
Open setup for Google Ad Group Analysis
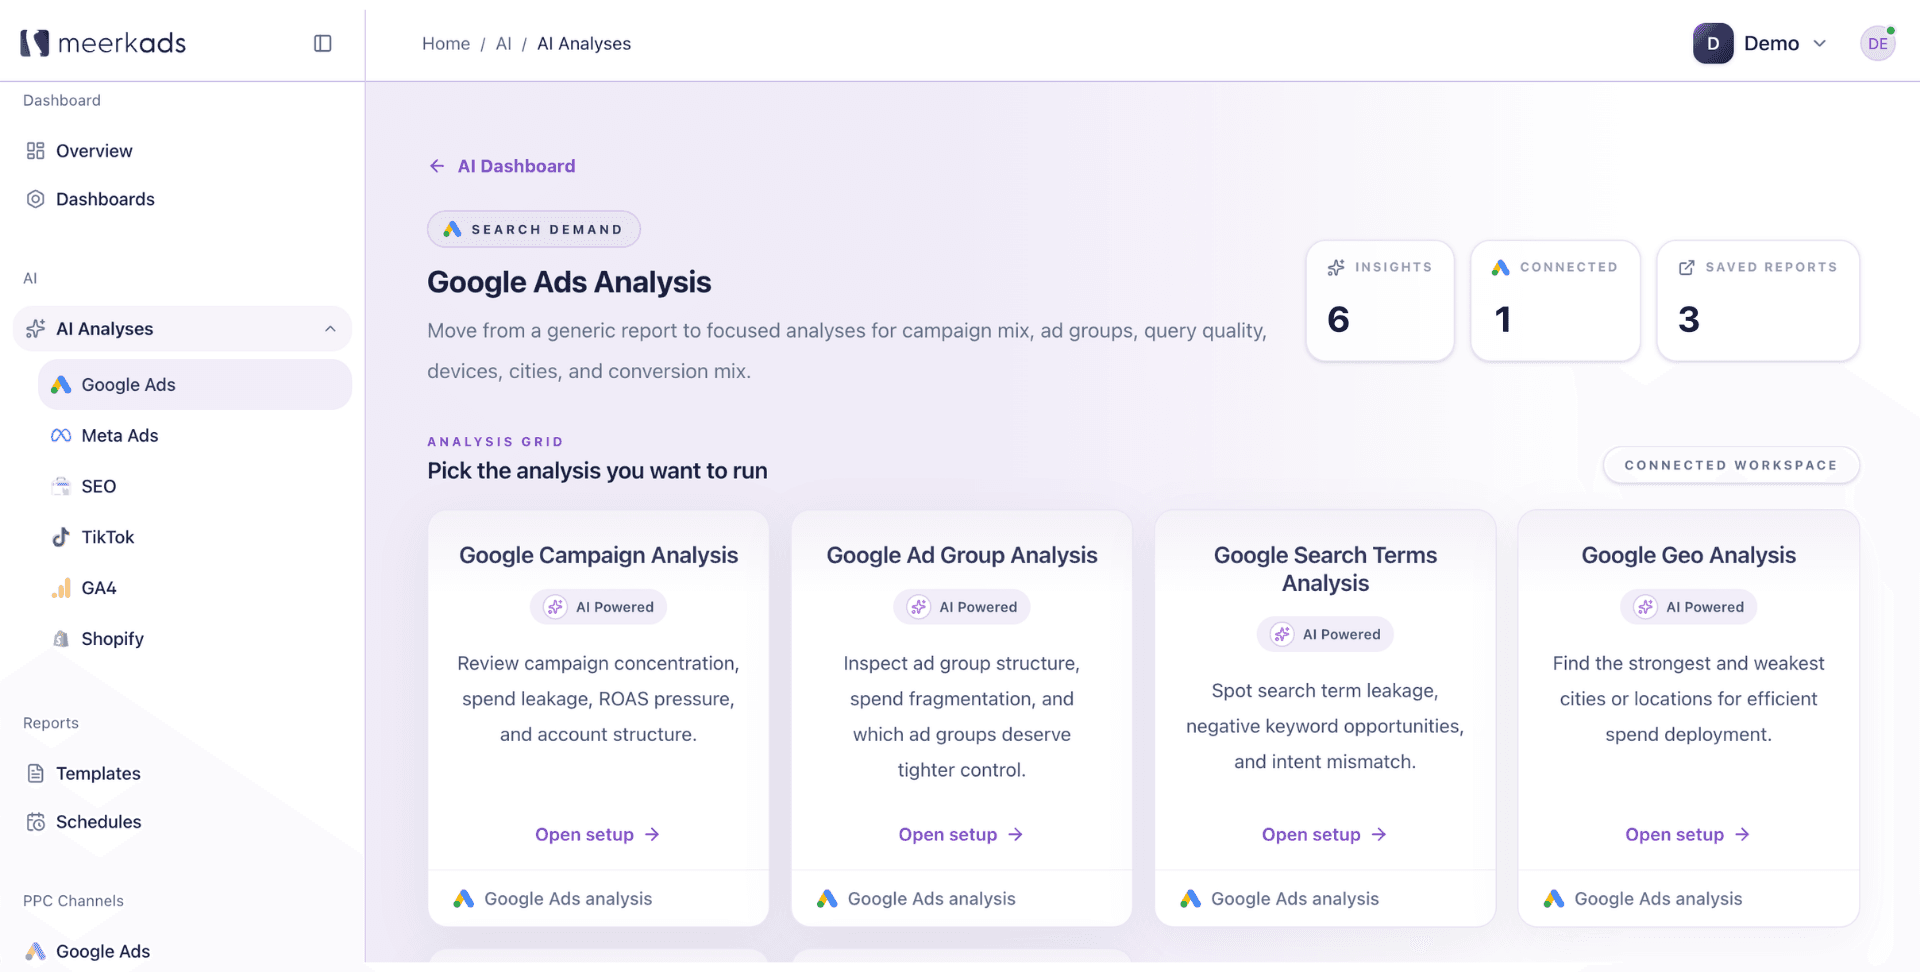(x=961, y=834)
